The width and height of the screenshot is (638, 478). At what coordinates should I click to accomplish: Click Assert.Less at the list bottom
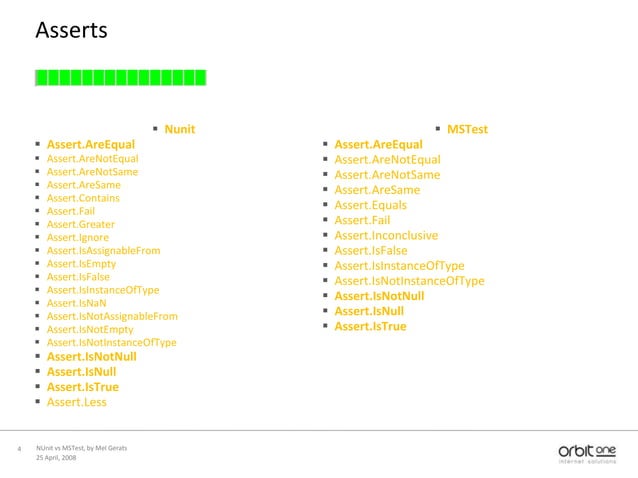pyautogui.click(x=76, y=402)
